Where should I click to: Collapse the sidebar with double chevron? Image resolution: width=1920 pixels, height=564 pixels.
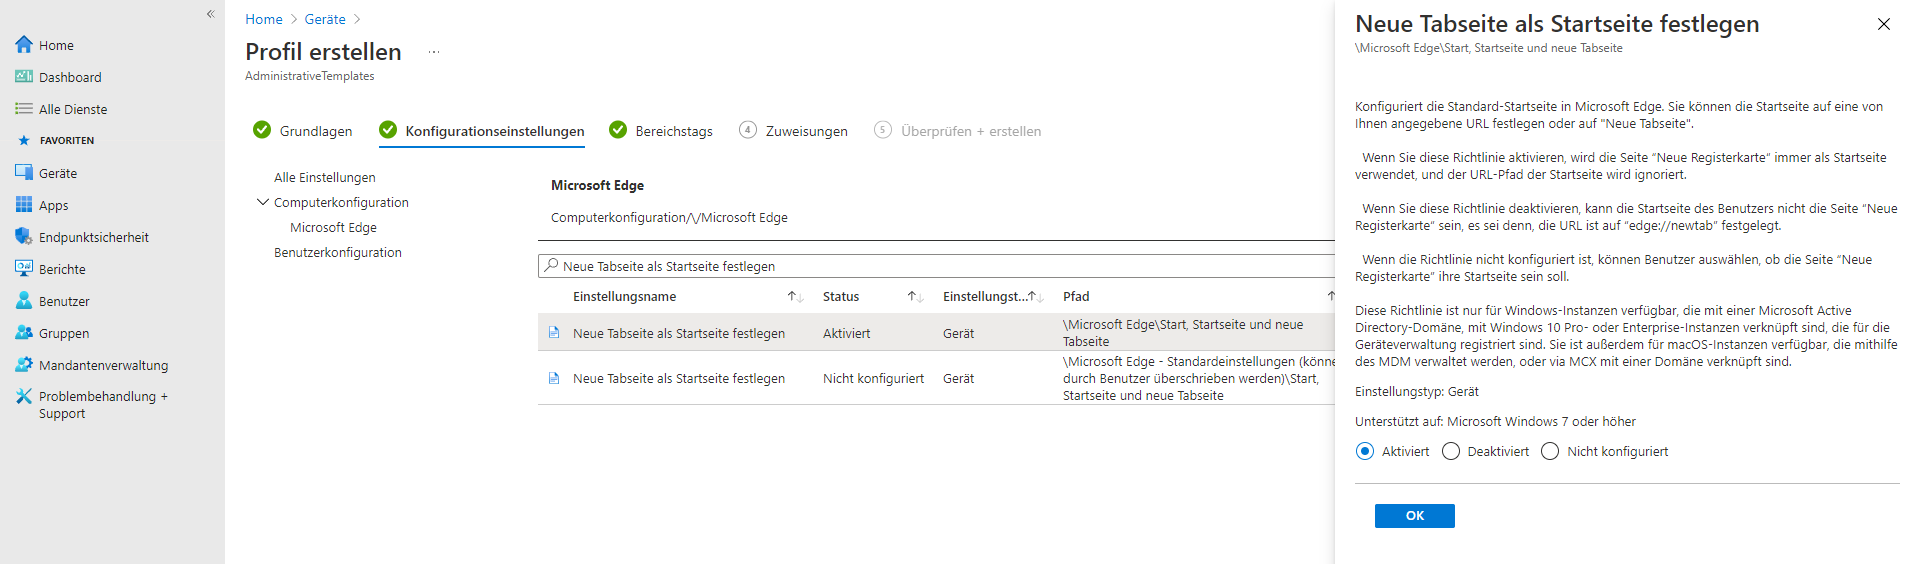(210, 14)
